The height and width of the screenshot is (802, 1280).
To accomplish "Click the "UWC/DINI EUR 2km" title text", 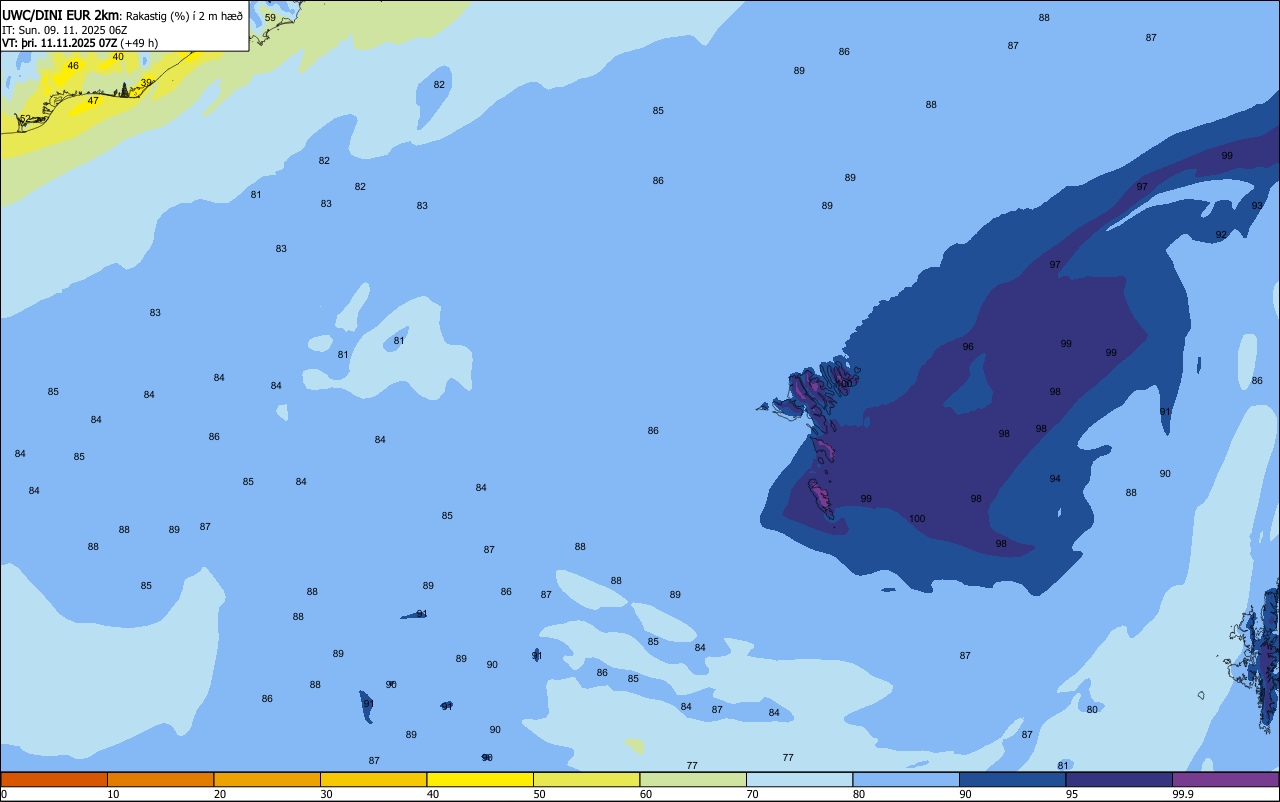I will 61,15.
